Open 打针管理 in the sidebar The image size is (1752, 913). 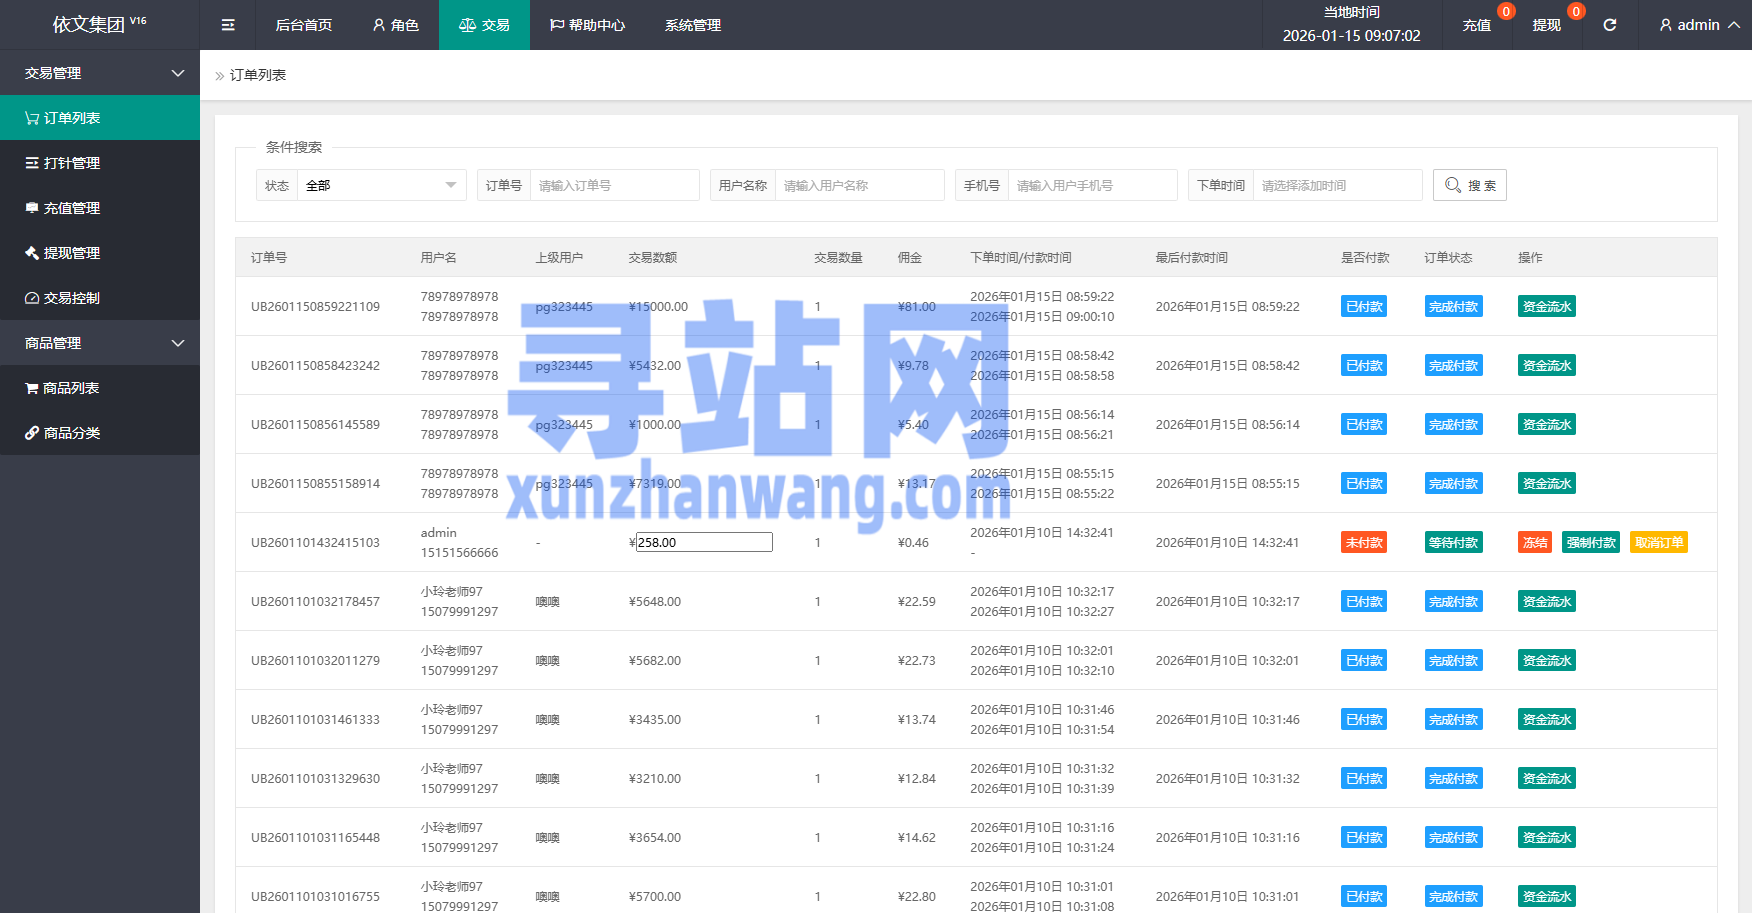pyautogui.click(x=71, y=163)
